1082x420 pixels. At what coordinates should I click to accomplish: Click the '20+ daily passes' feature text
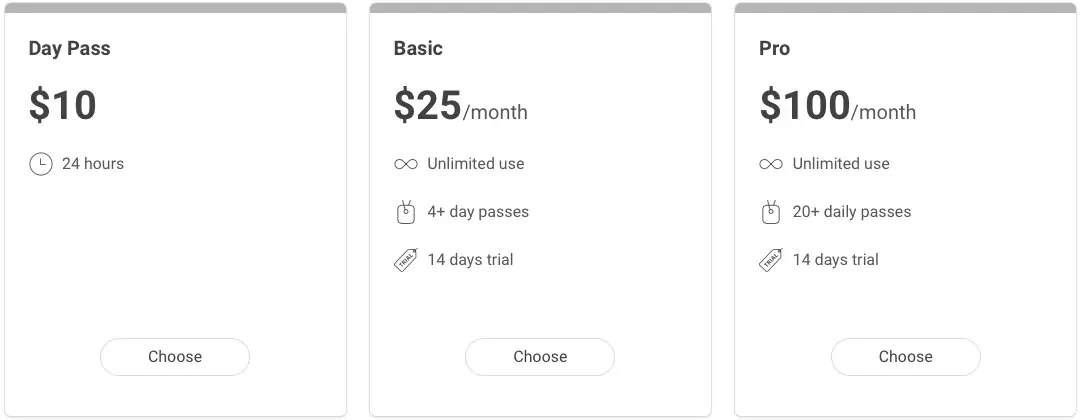pos(852,212)
